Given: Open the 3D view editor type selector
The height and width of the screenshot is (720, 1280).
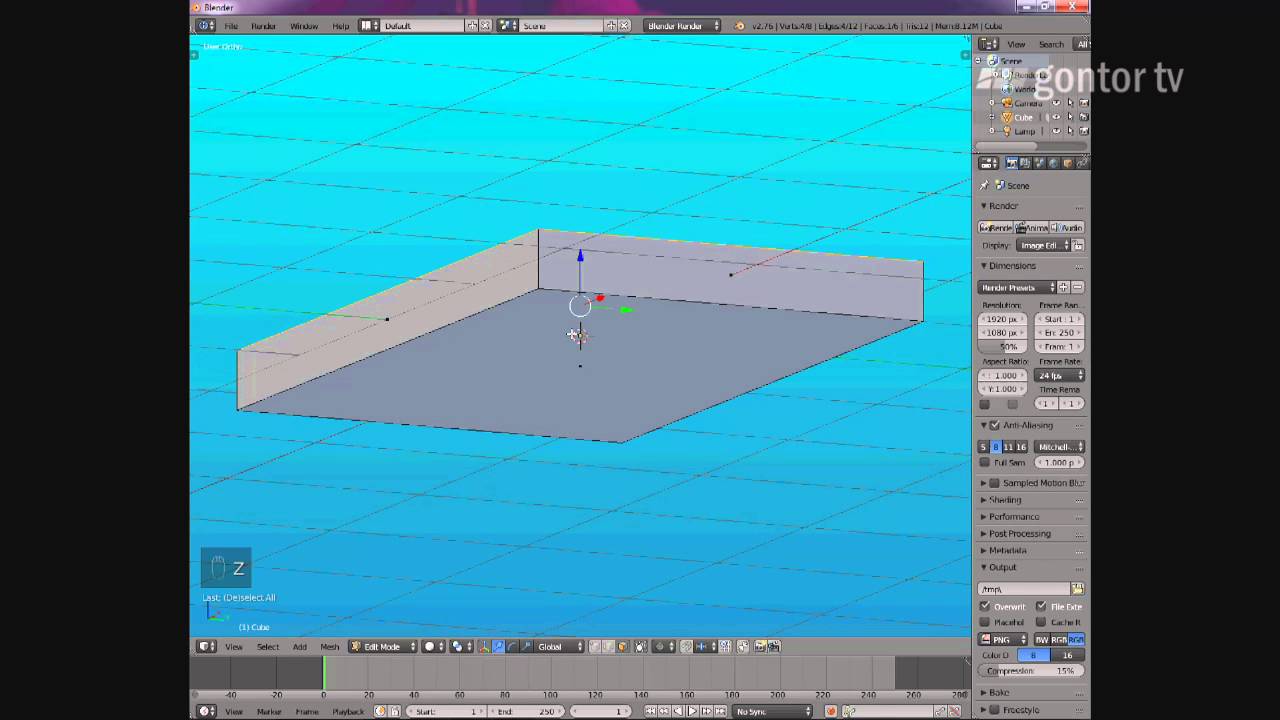Looking at the screenshot, I should pyautogui.click(x=207, y=646).
